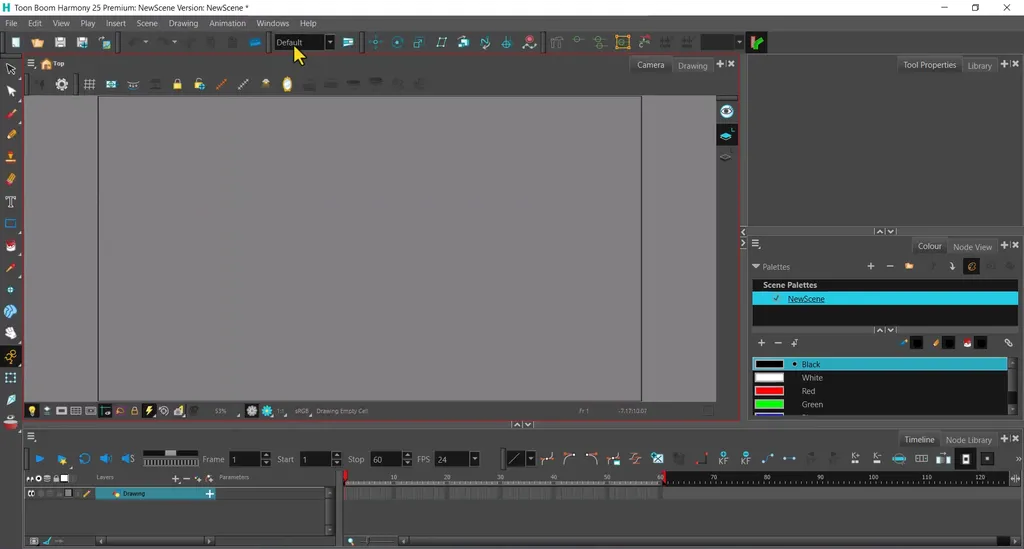Image resolution: width=1024 pixels, height=549 pixels.
Task: Toggle the Sound speaker button
Action: point(106,459)
